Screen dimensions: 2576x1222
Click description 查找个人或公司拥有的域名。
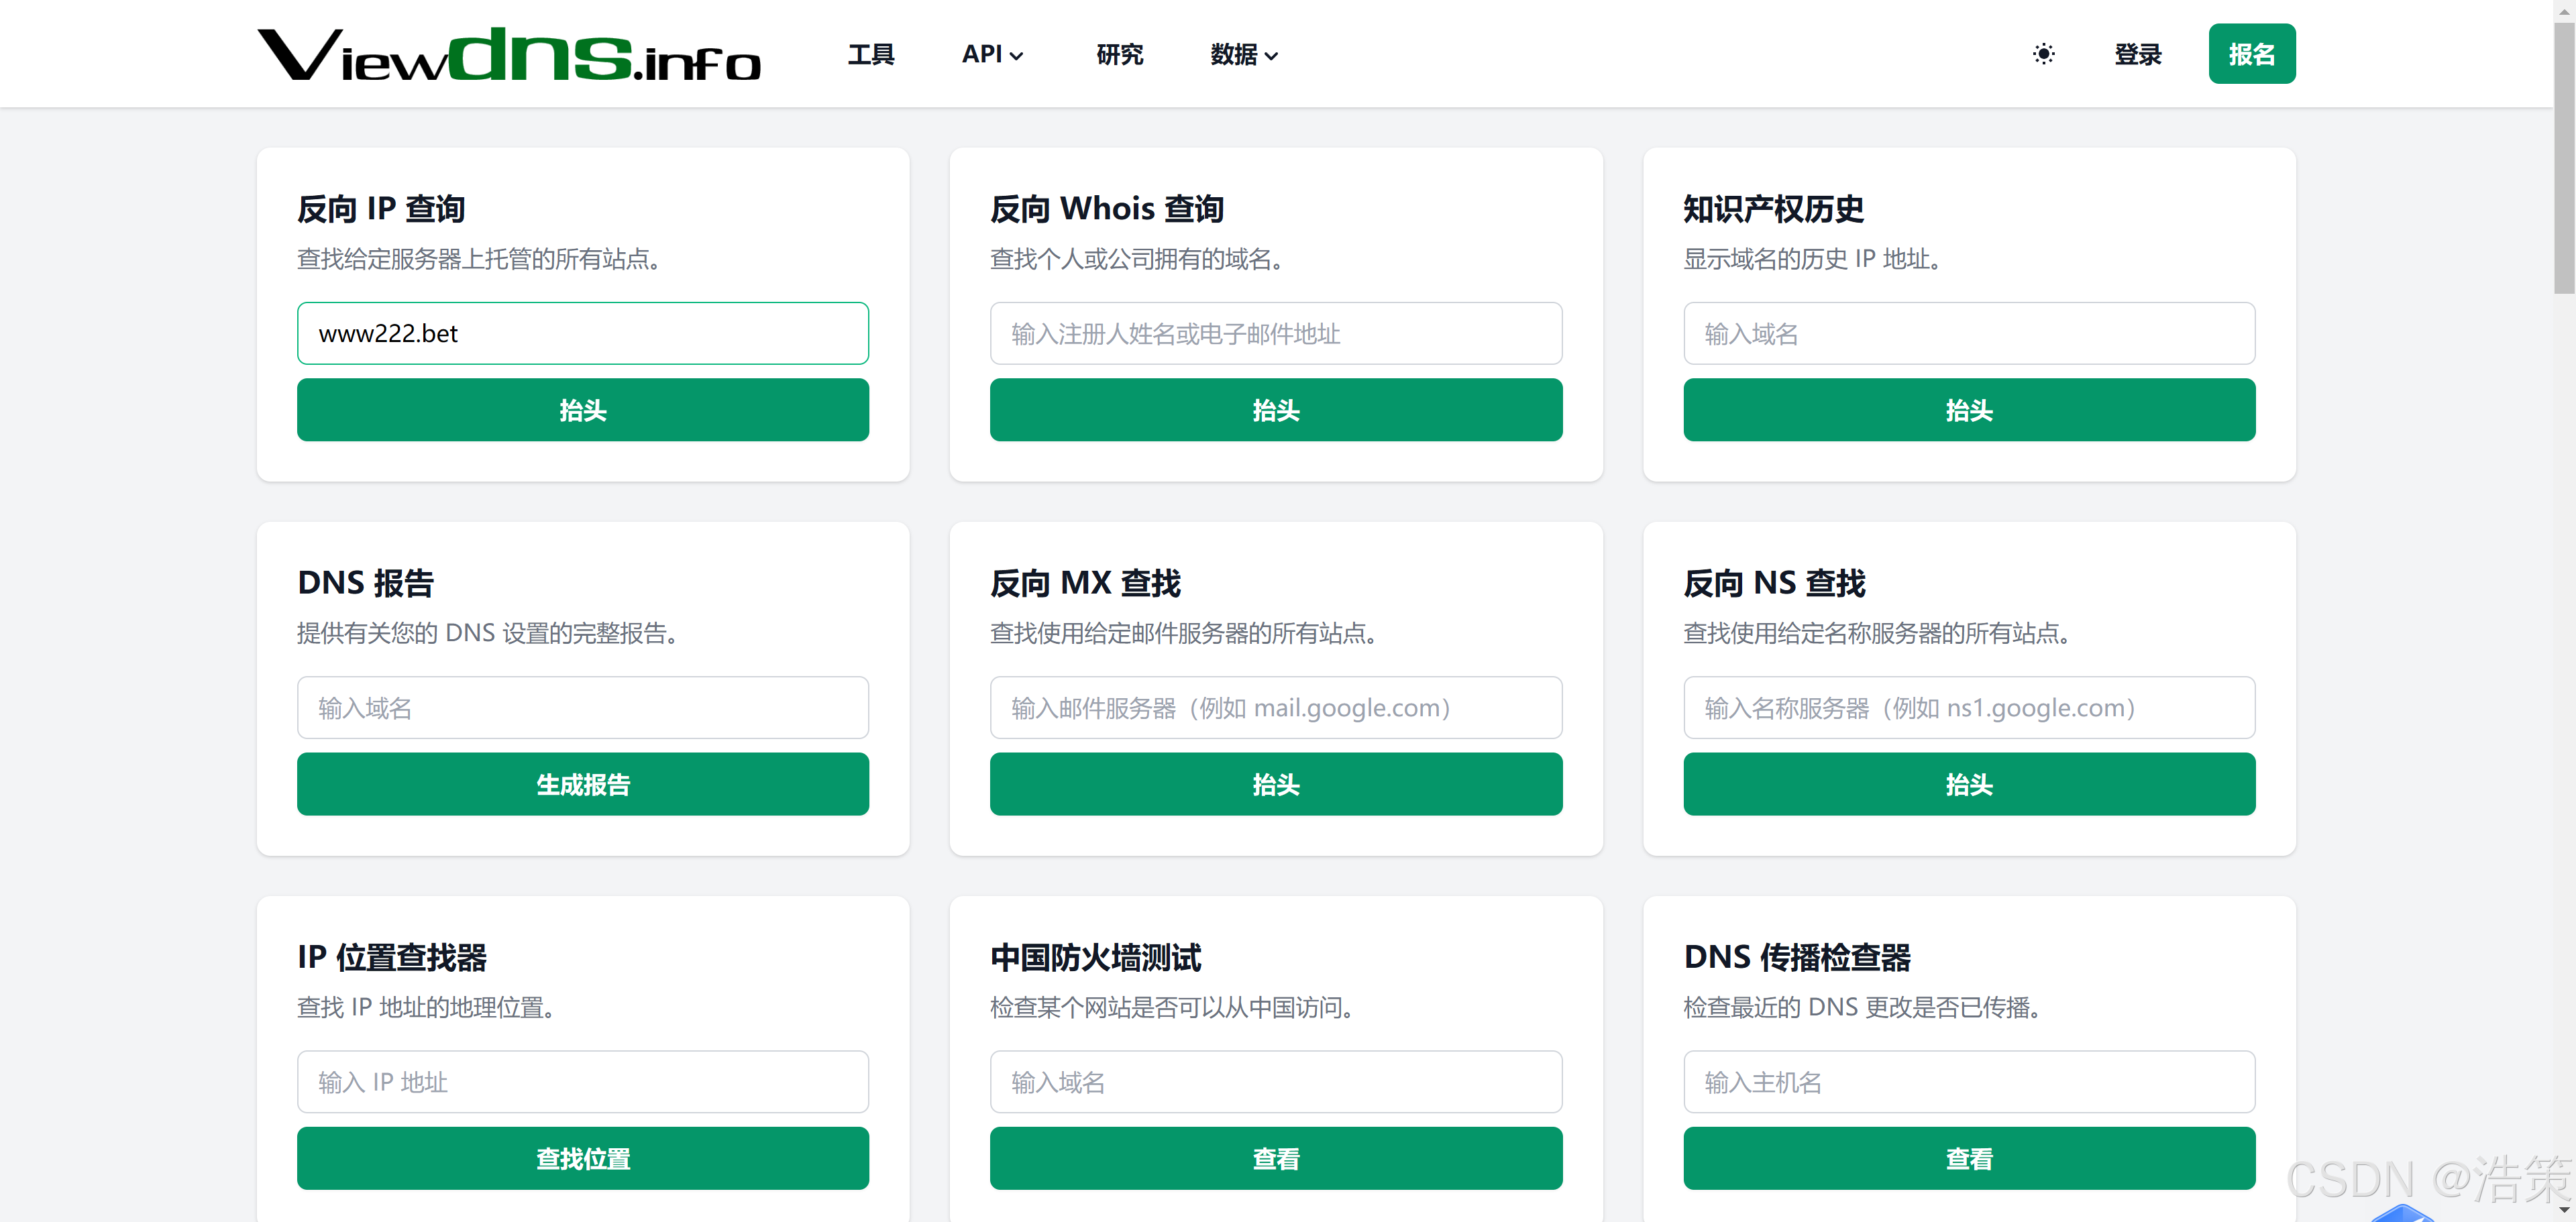point(1137,259)
